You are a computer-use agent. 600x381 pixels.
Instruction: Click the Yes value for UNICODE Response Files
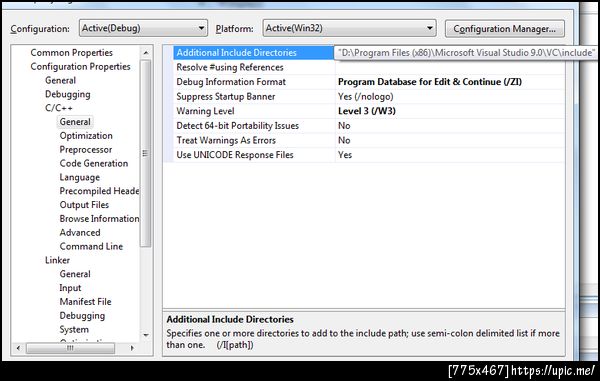point(345,155)
